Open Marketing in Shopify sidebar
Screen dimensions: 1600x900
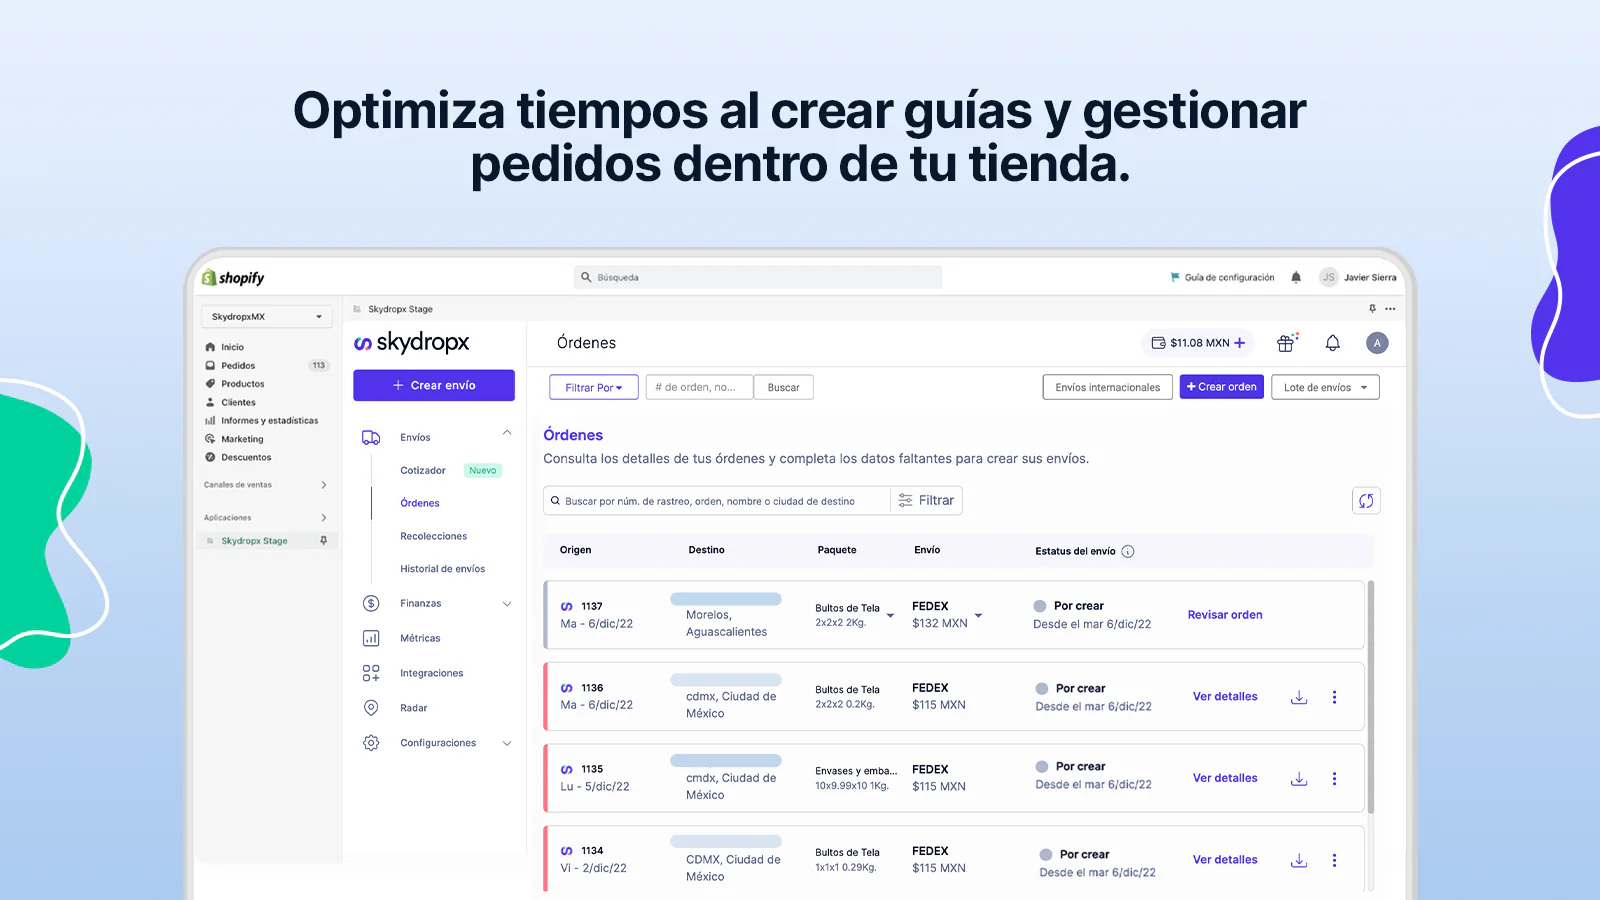pos(242,439)
